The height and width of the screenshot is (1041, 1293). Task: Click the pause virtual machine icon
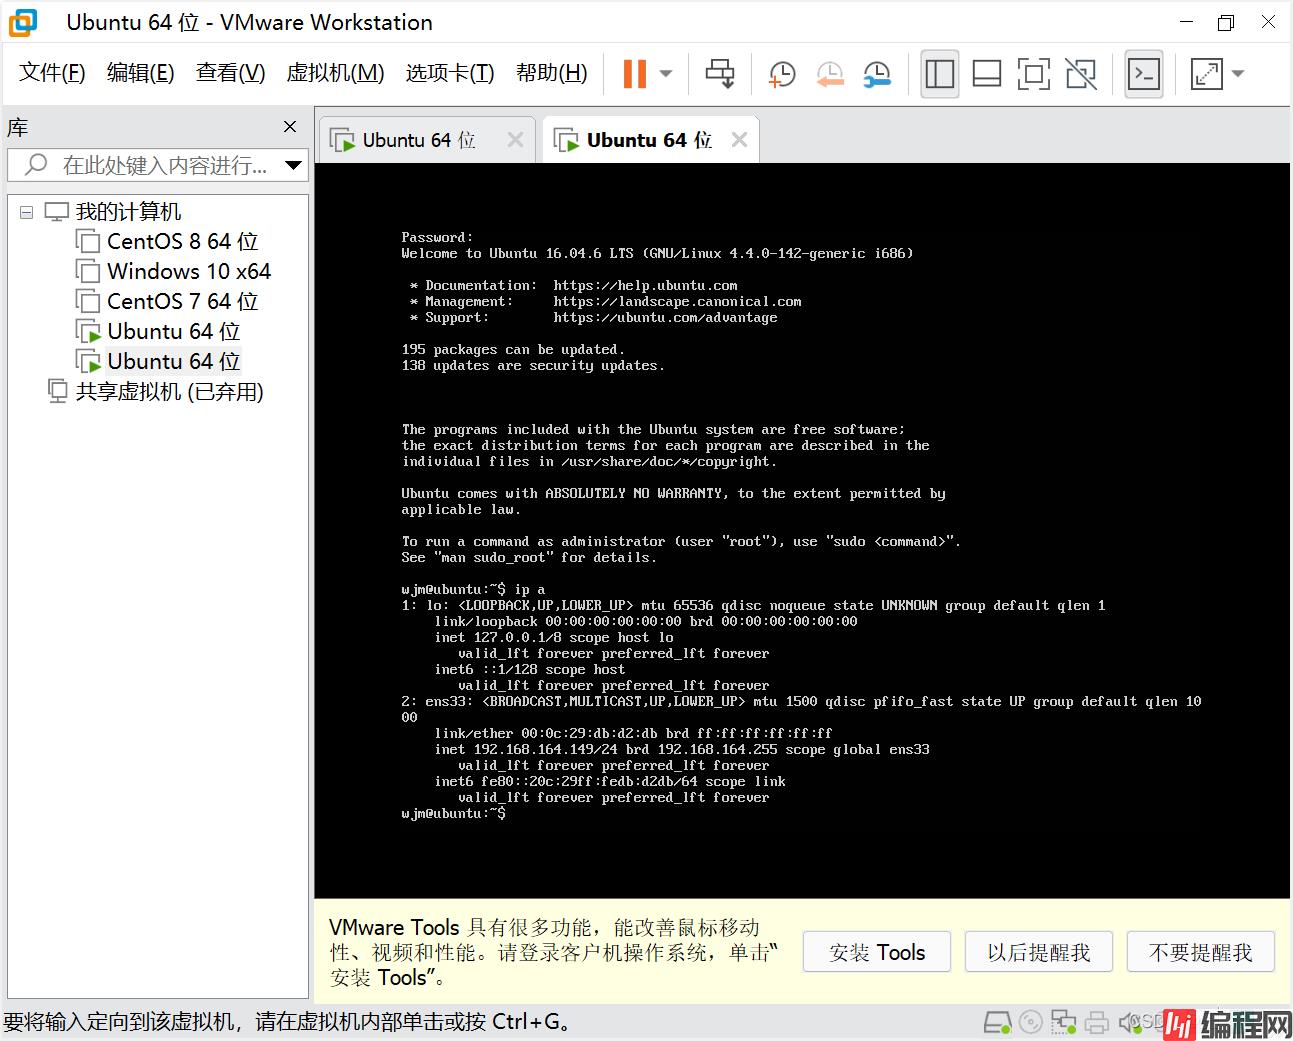(x=634, y=74)
